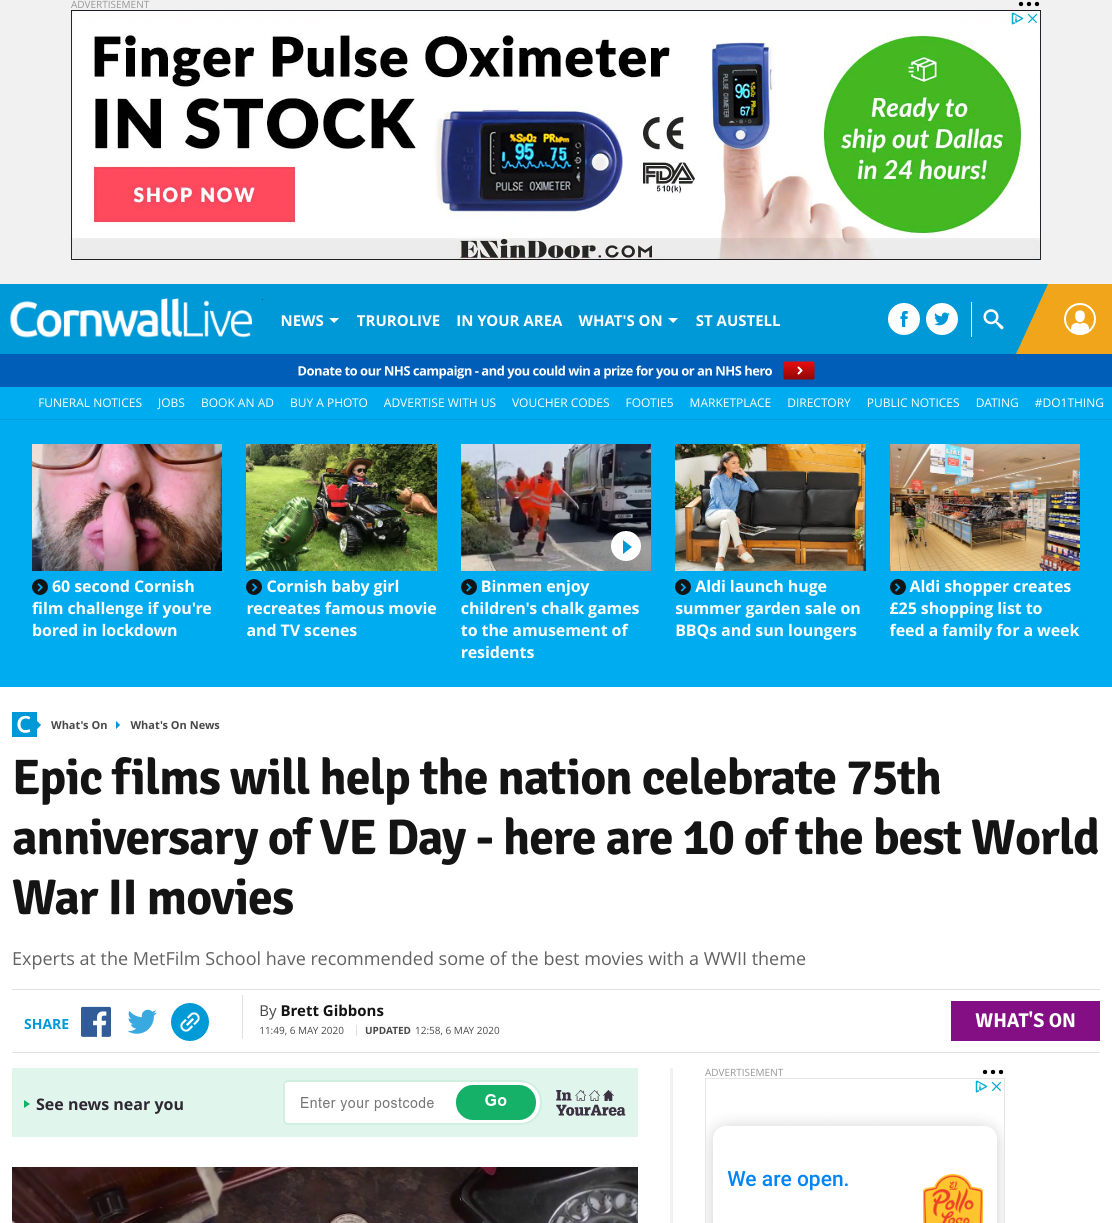The width and height of the screenshot is (1112, 1223).
Task: Open Cornish baby girl story thumbnail
Action: click(x=341, y=508)
